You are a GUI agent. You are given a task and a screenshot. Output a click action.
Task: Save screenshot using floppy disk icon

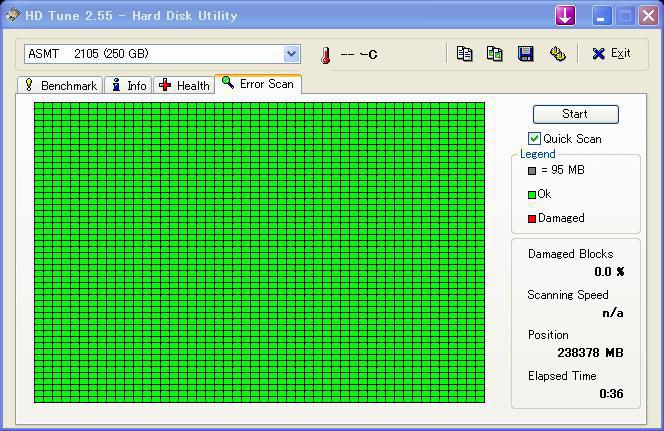(x=526, y=54)
